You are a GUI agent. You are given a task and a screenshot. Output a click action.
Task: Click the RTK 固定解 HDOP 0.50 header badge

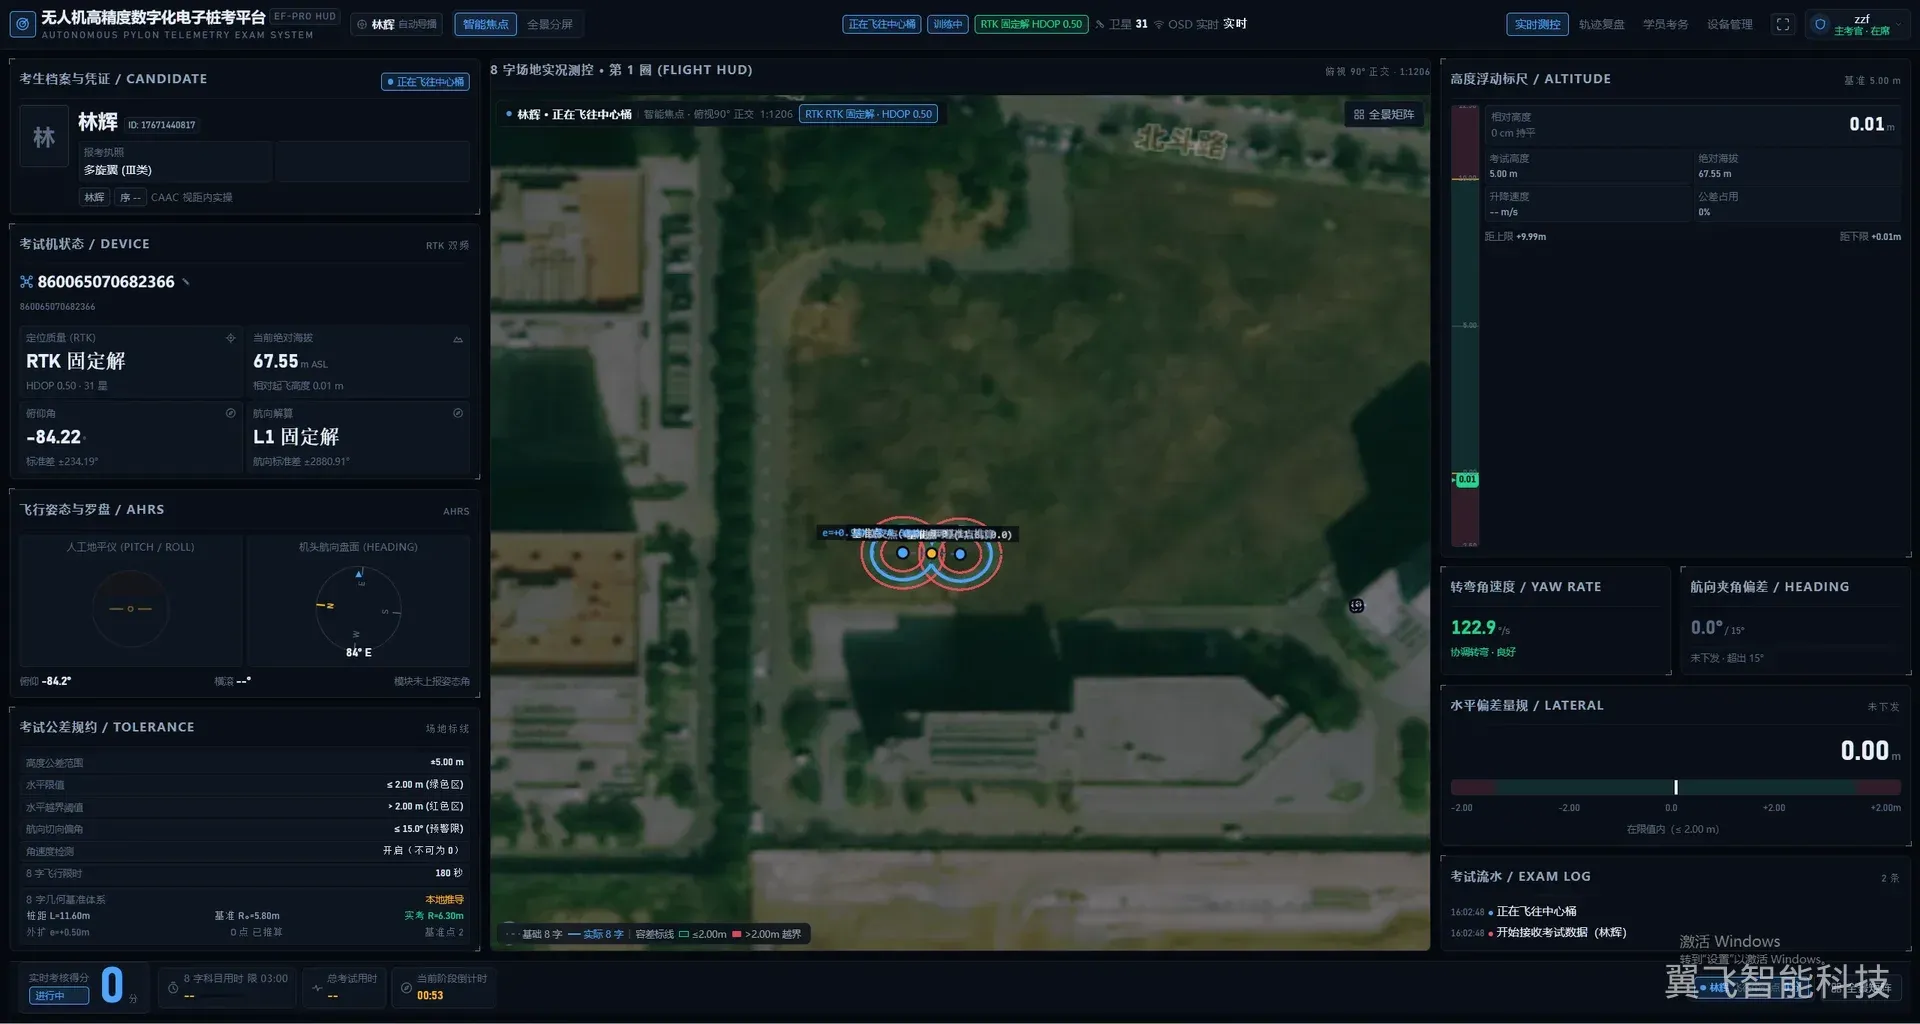coord(1031,24)
